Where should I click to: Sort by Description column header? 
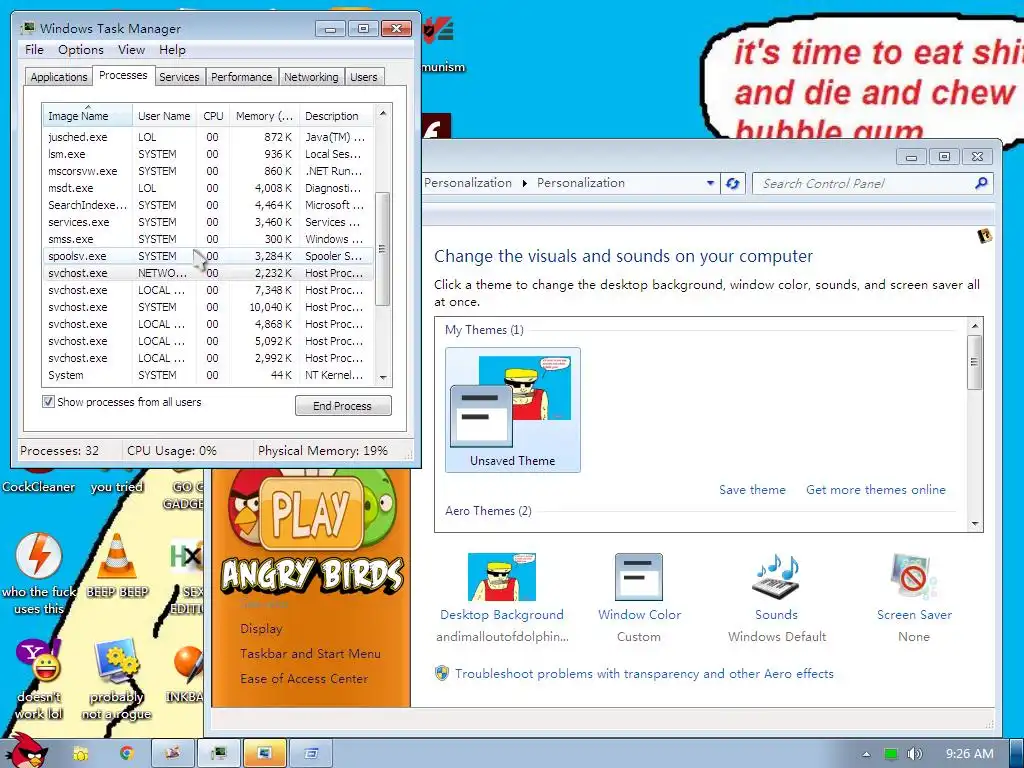pos(336,116)
